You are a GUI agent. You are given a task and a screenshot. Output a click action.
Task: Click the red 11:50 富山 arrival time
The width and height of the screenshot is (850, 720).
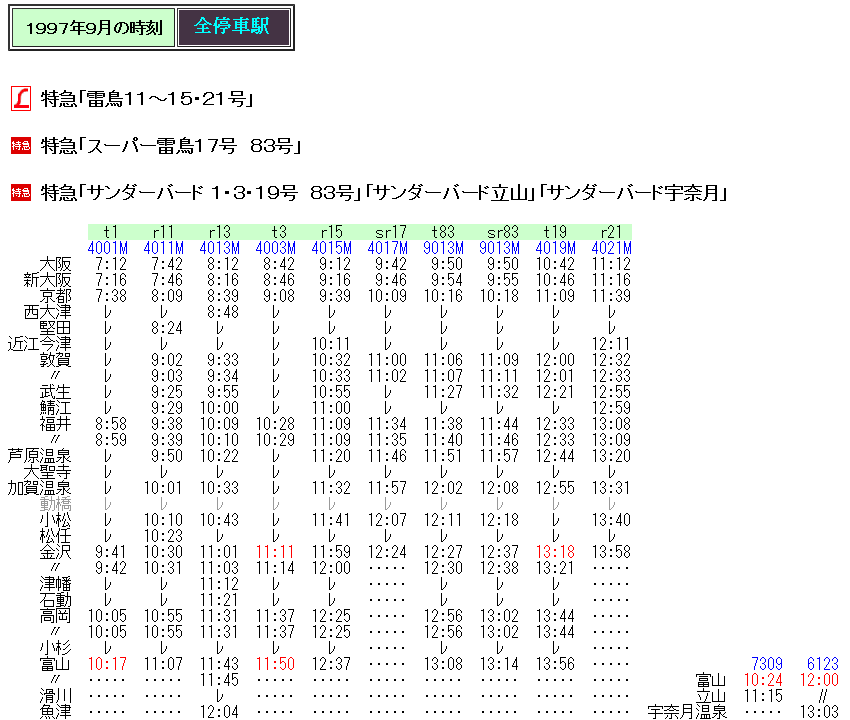[275, 664]
